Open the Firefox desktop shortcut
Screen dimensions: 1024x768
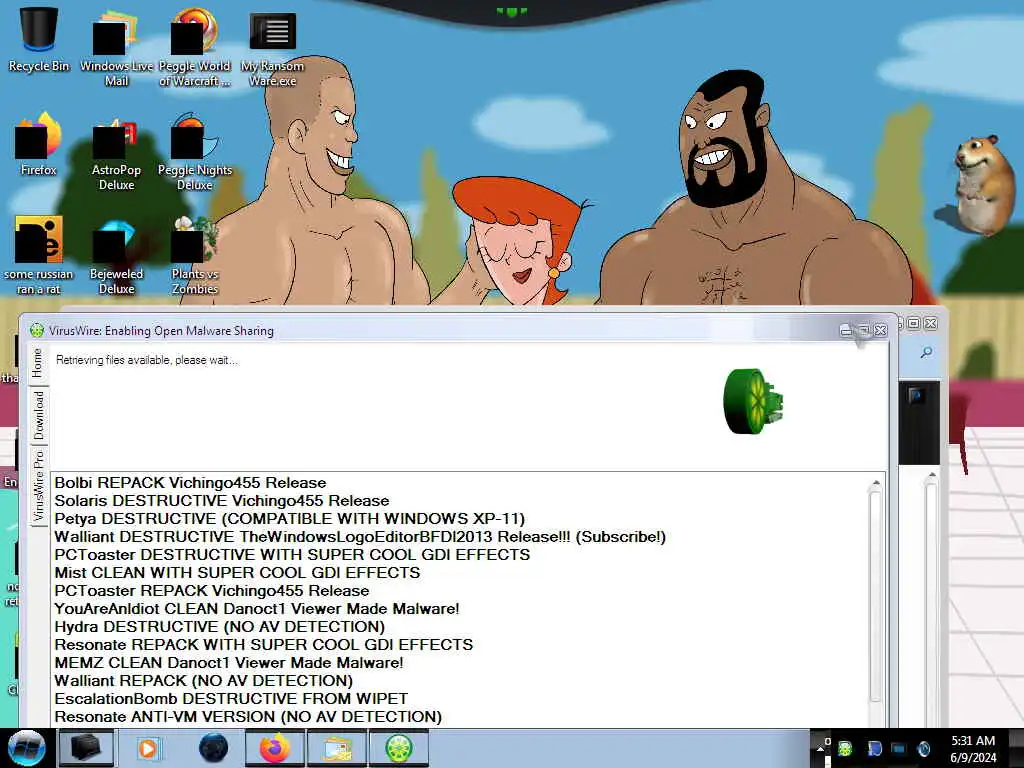(x=39, y=144)
